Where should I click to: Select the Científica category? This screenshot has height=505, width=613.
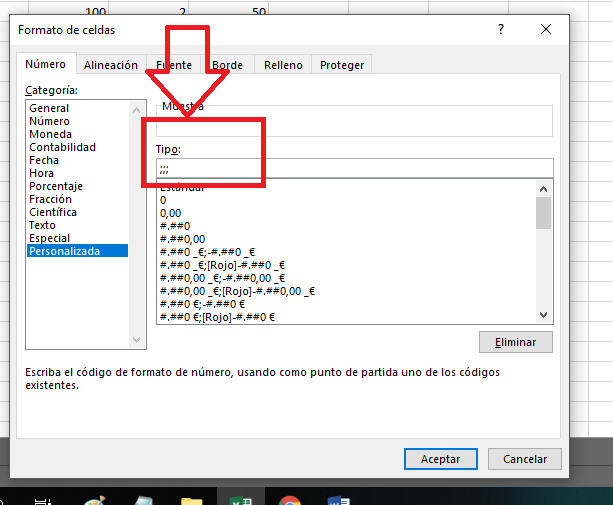[77, 212]
